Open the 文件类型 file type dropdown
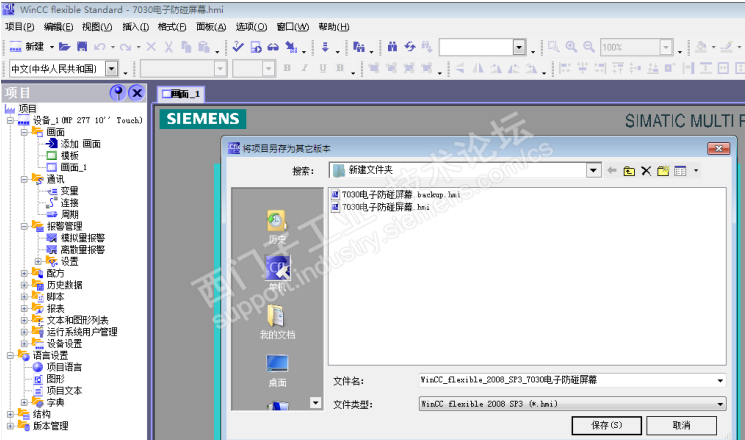This screenshot has height=440, width=745. tap(720, 404)
